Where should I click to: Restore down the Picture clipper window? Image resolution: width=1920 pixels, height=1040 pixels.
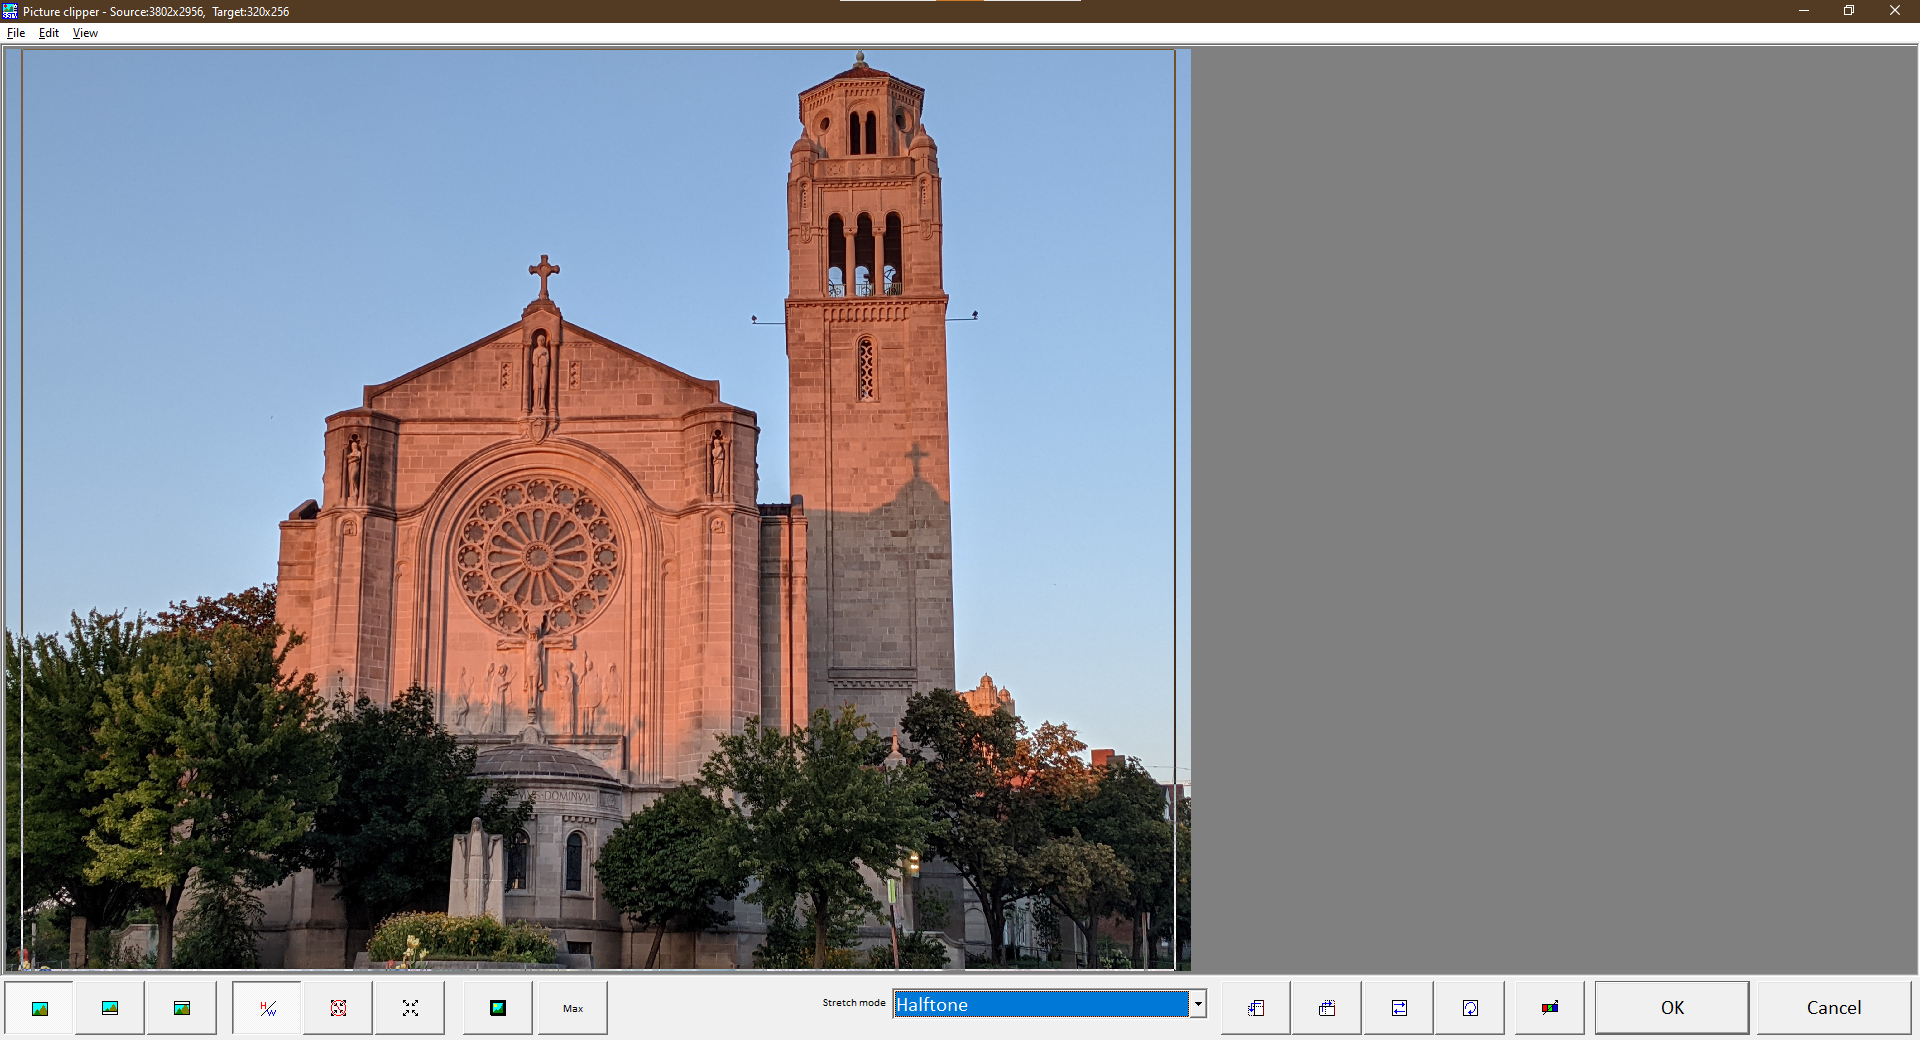click(x=1849, y=11)
